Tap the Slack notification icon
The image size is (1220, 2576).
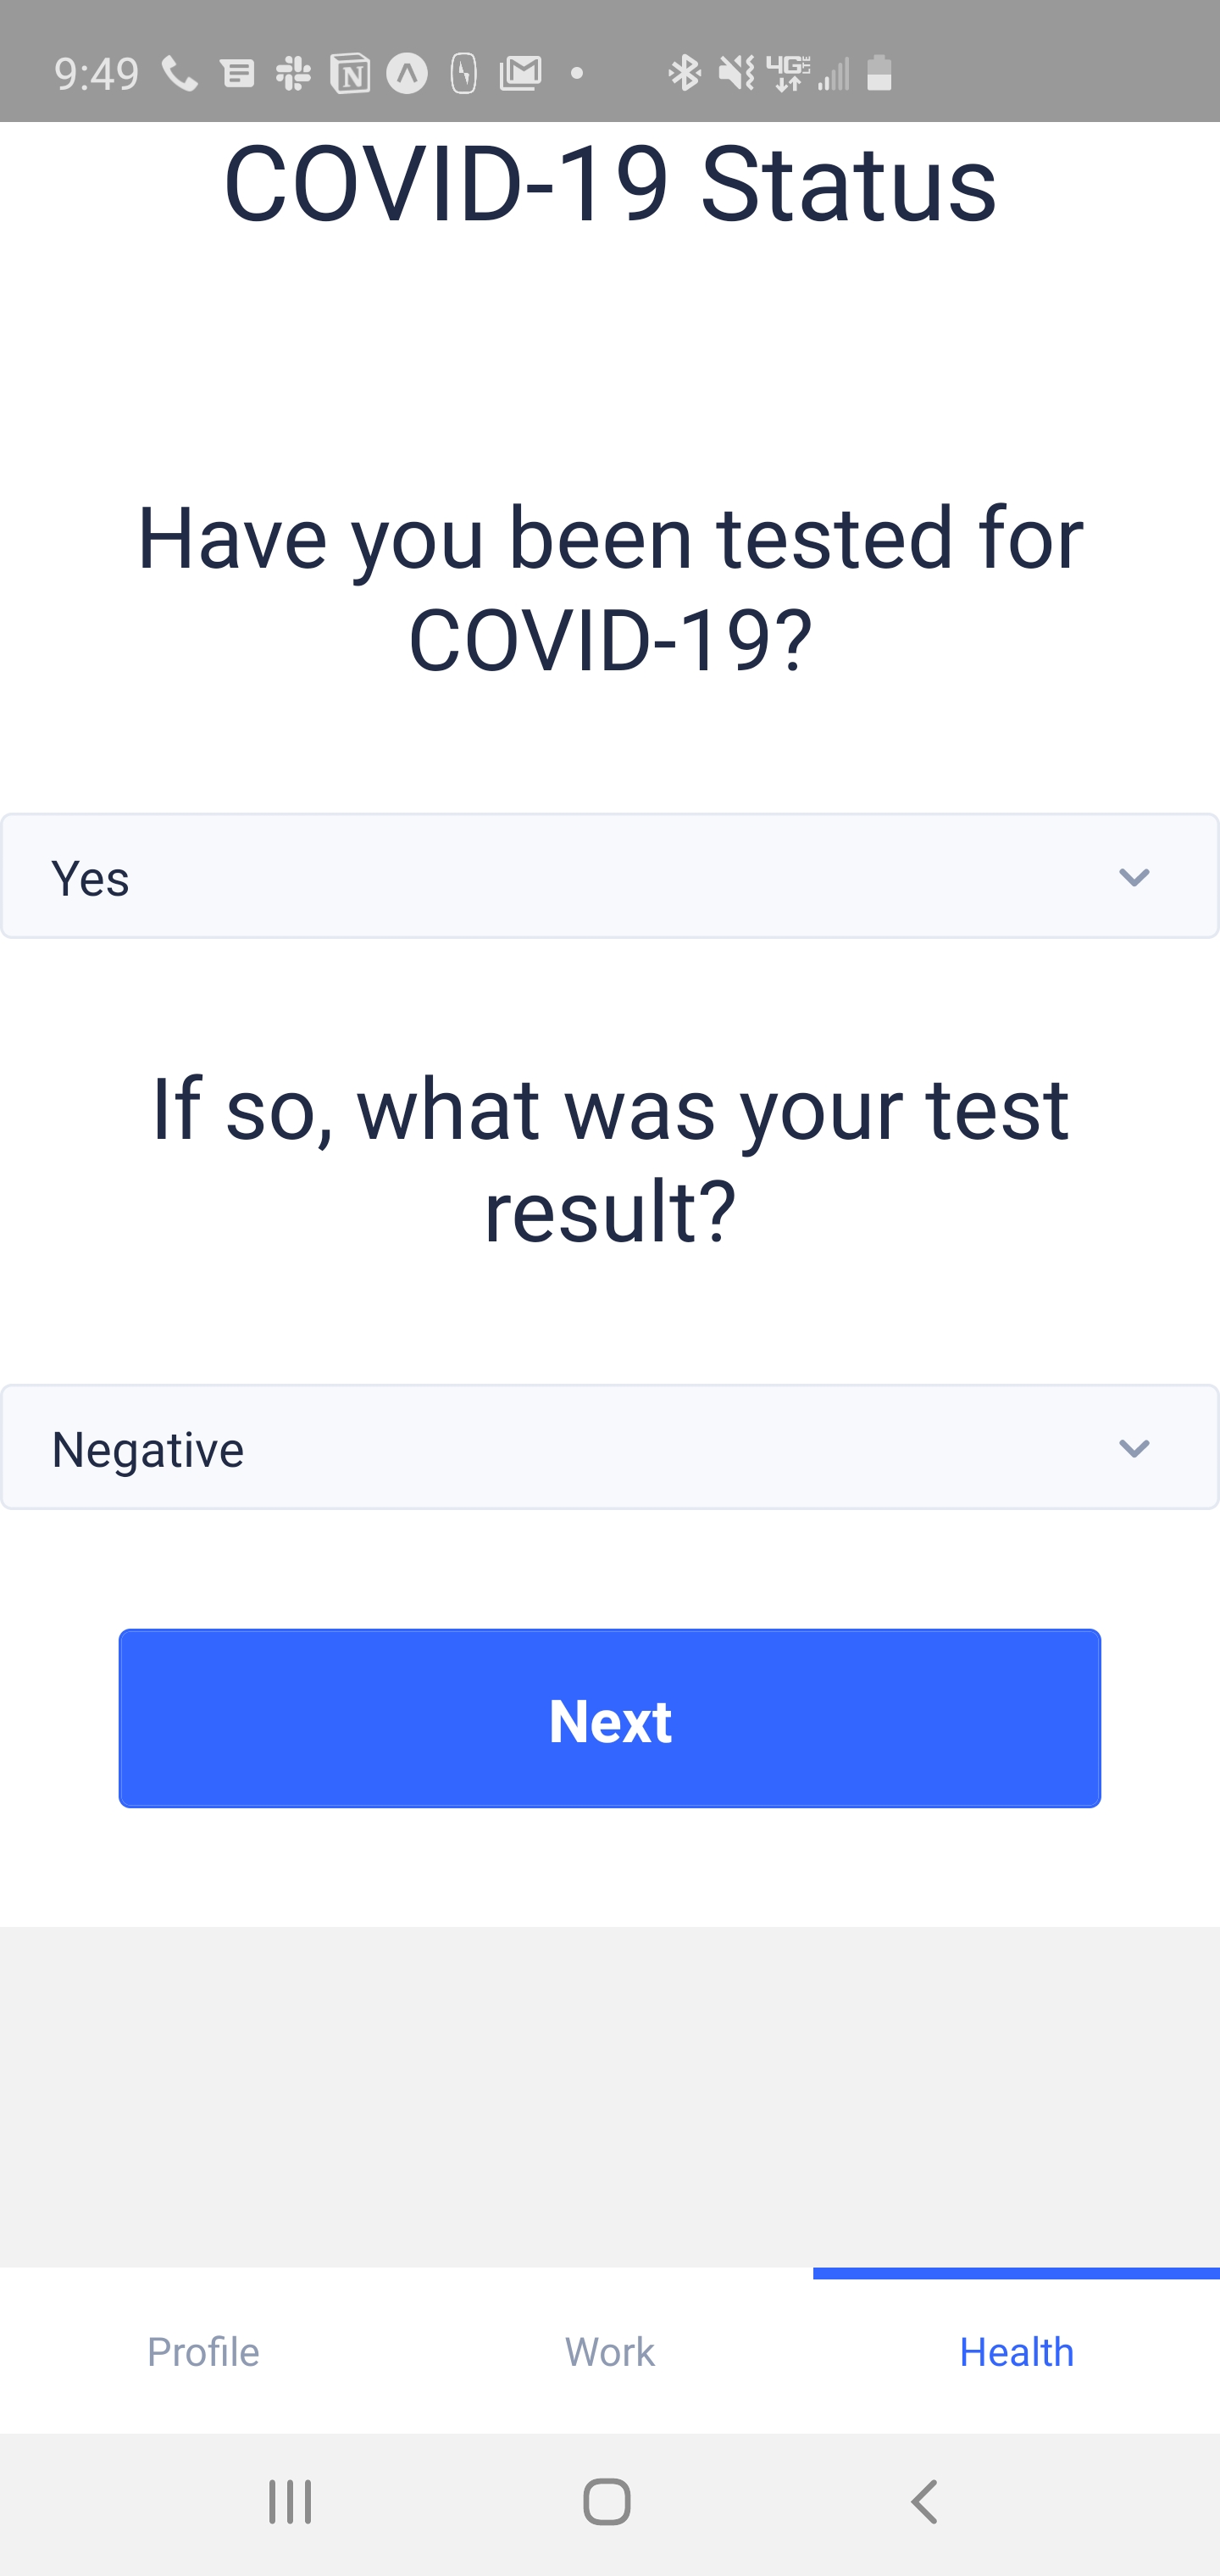point(293,73)
